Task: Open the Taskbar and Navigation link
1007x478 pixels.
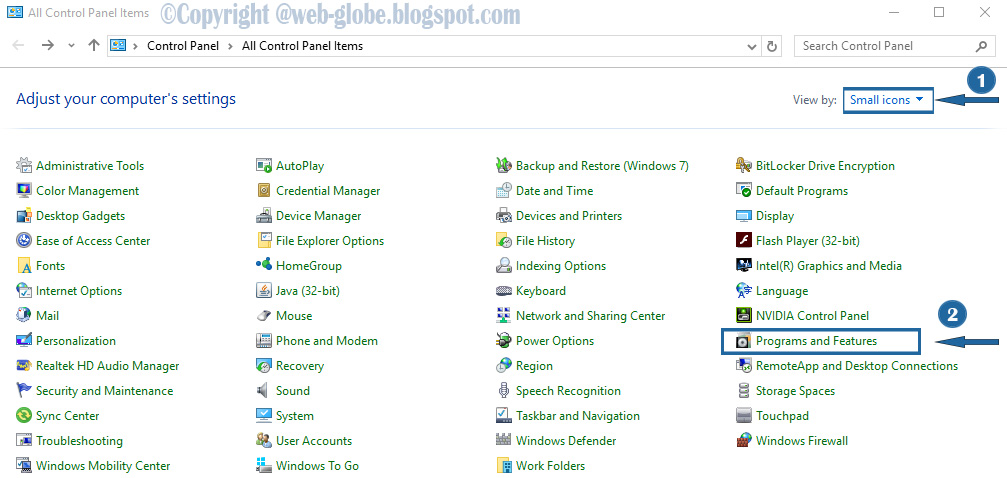Action: tap(578, 416)
